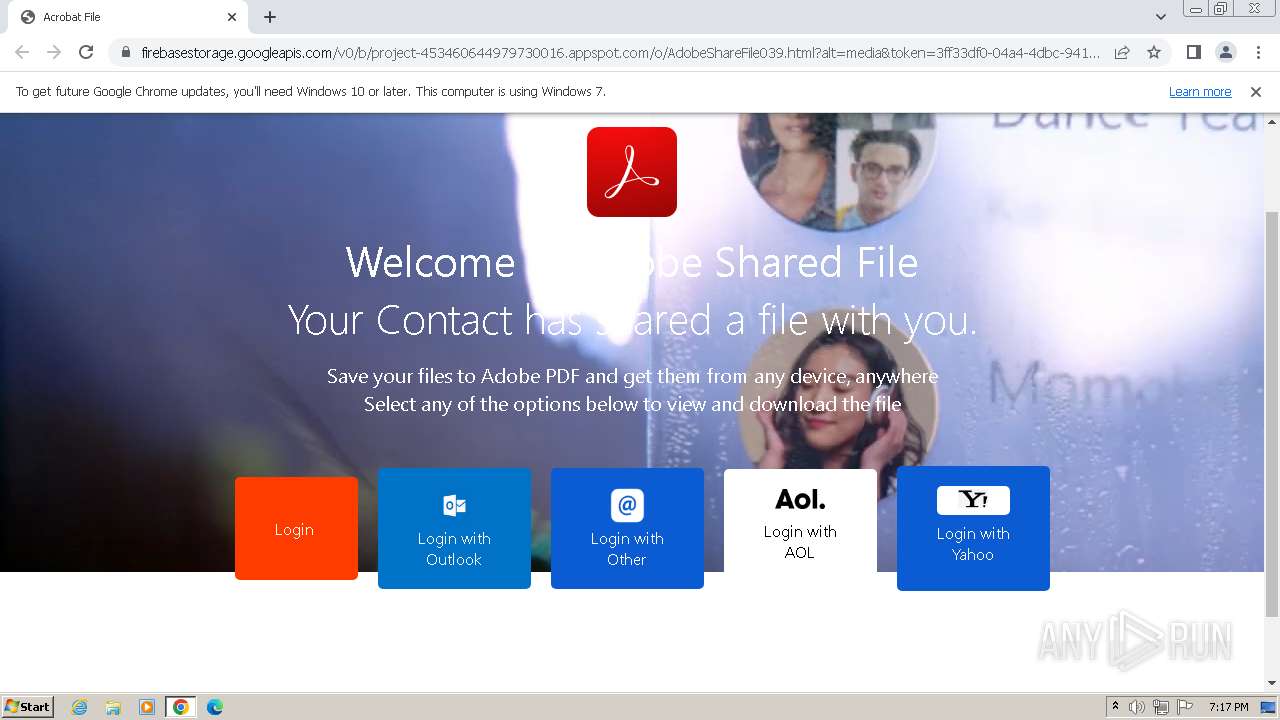The width and height of the screenshot is (1280, 720).
Task: Choose Login with AOL tile
Action: [x=800, y=521]
